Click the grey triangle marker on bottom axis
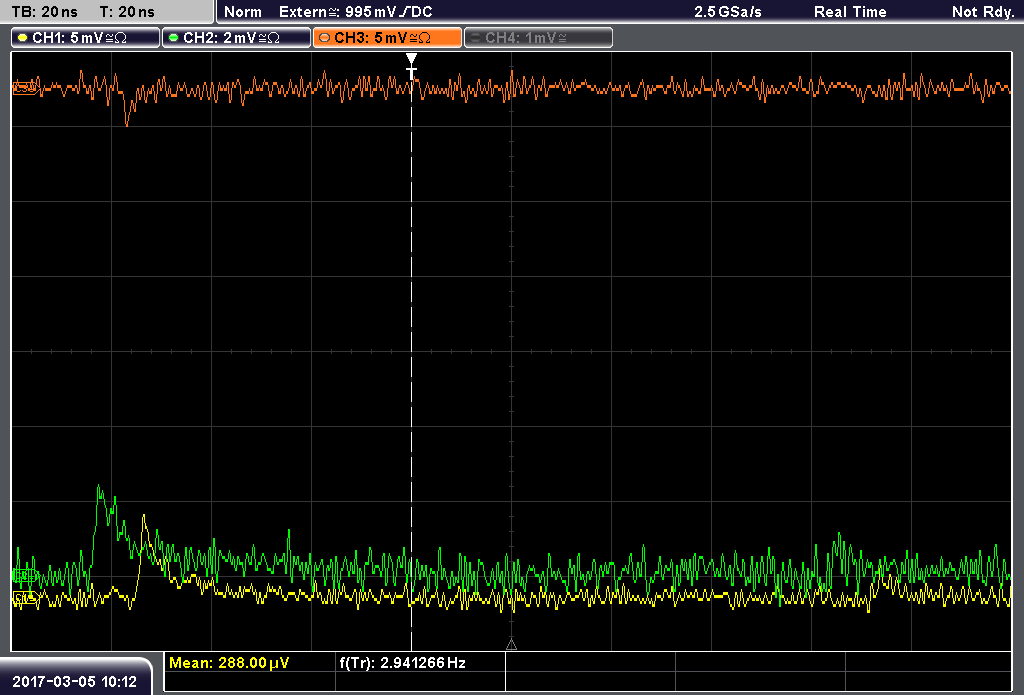 [511, 645]
